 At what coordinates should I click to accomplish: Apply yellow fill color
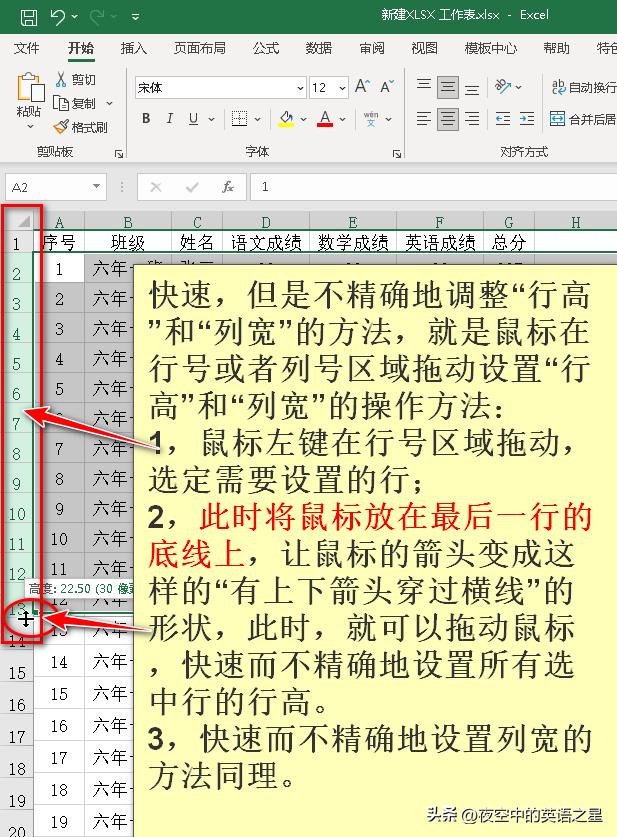coord(286,119)
